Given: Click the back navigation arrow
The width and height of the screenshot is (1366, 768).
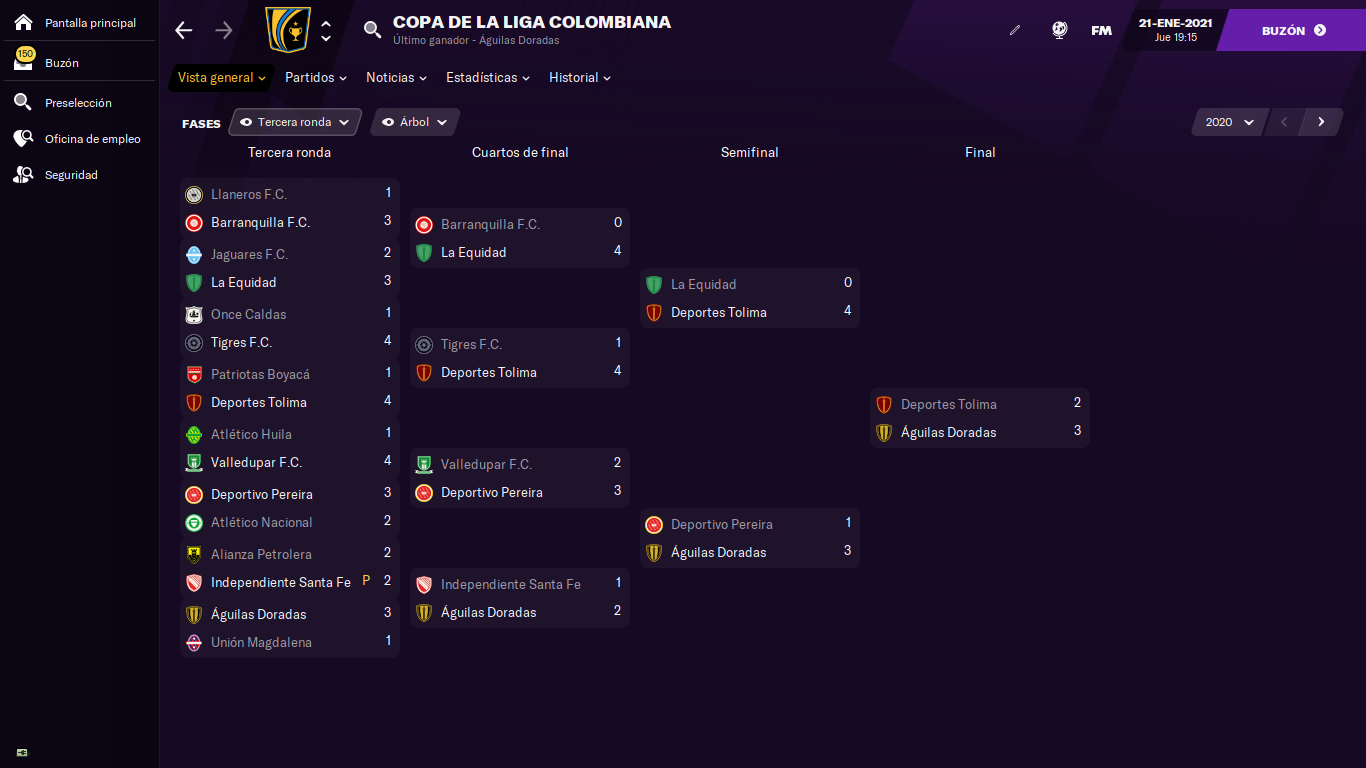Looking at the screenshot, I should [x=183, y=30].
